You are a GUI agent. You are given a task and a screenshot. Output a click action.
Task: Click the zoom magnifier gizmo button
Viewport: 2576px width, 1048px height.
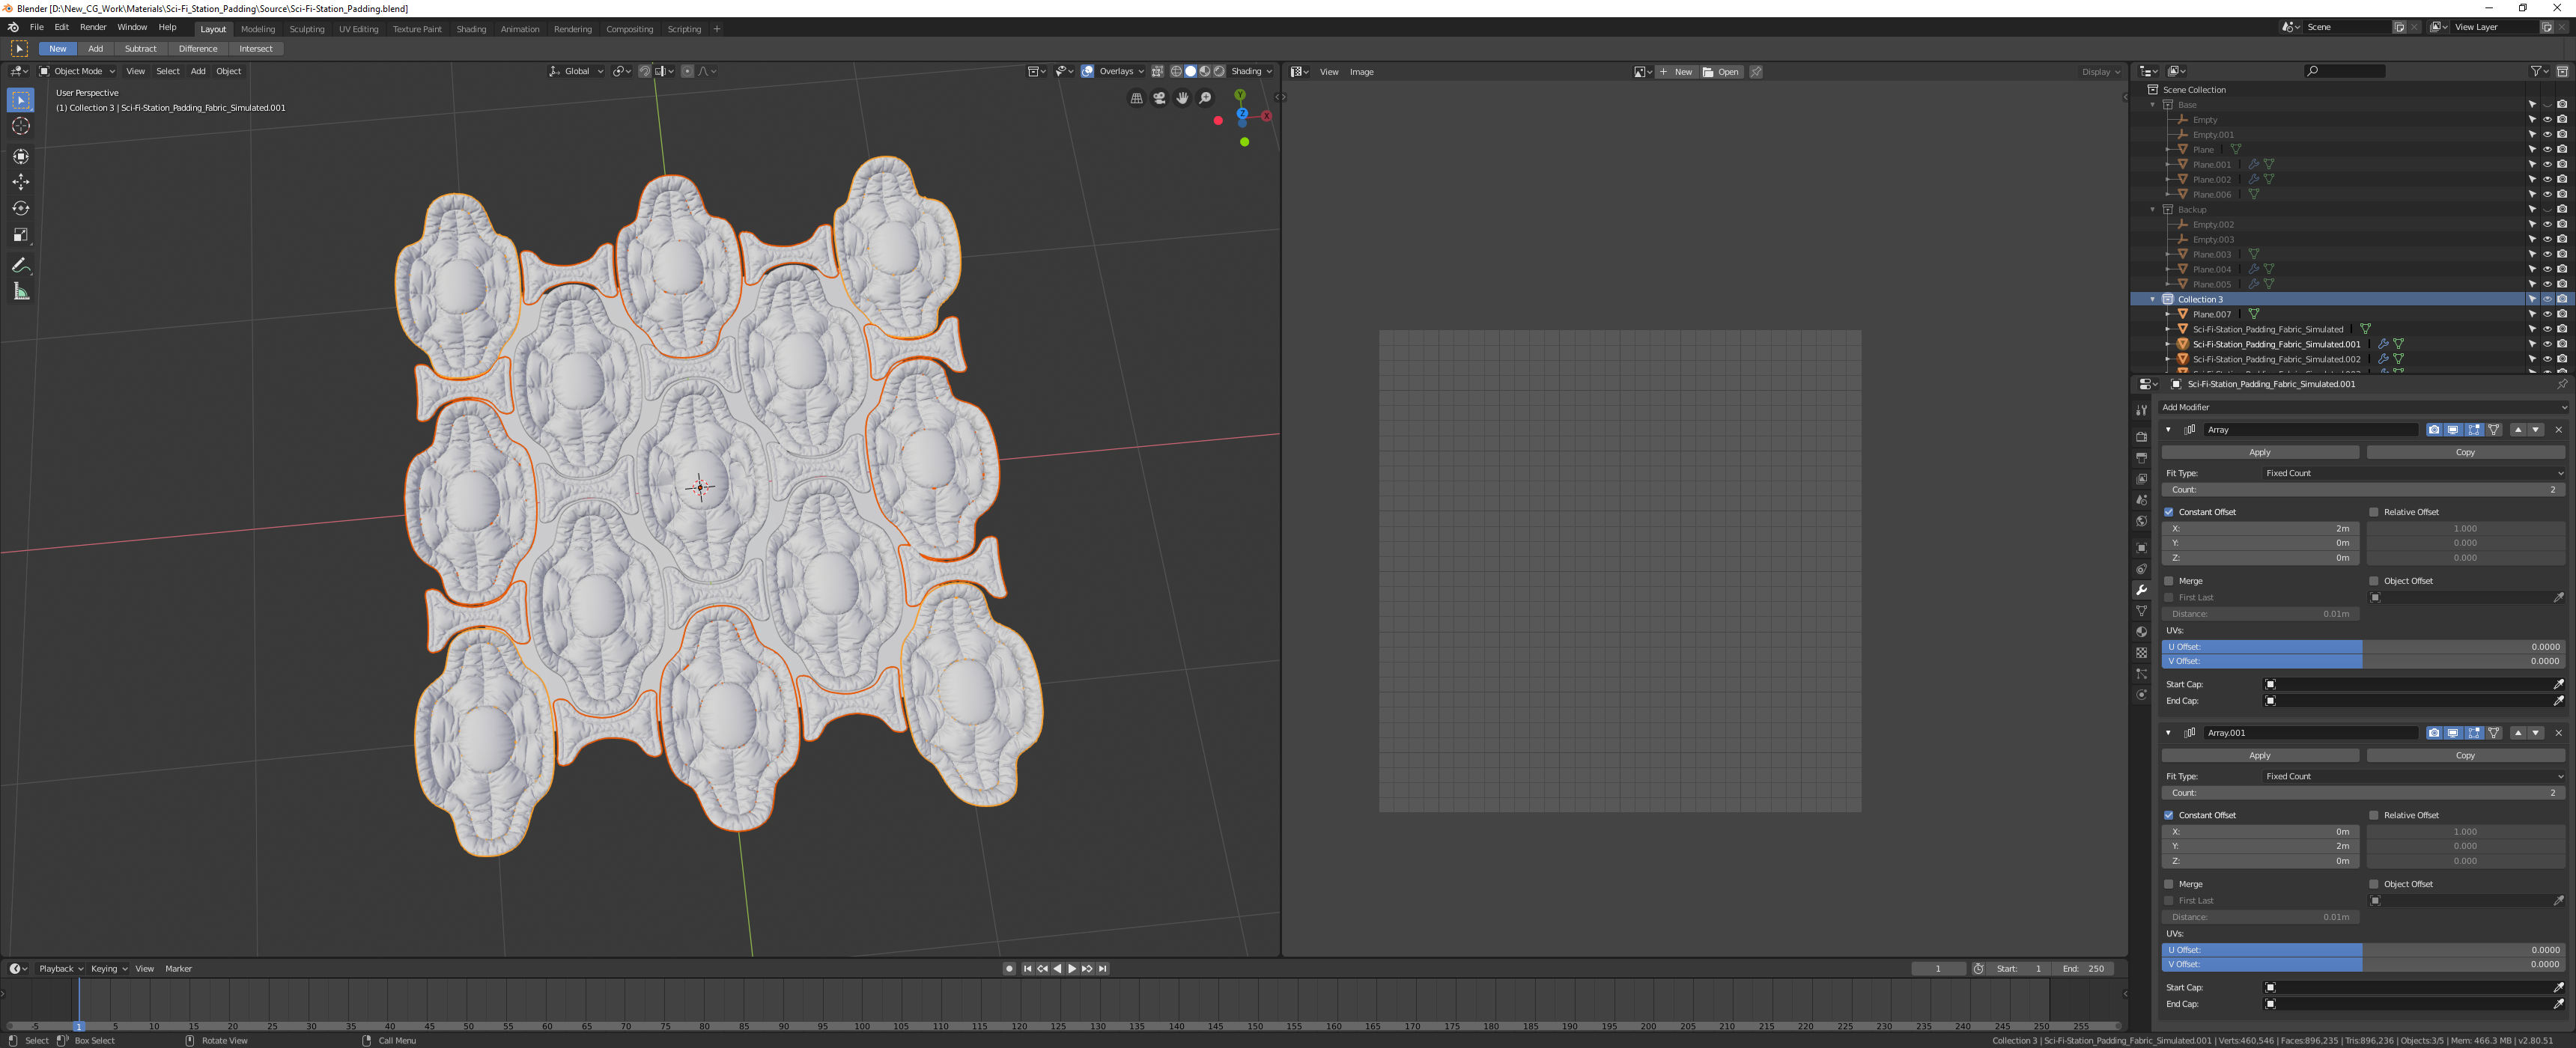point(1205,98)
